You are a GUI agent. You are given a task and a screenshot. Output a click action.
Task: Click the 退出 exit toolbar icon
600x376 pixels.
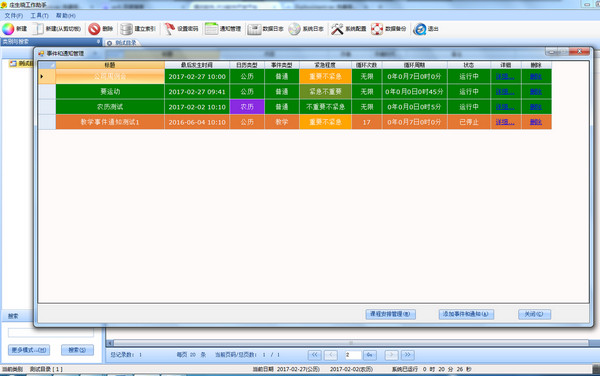click(x=420, y=29)
